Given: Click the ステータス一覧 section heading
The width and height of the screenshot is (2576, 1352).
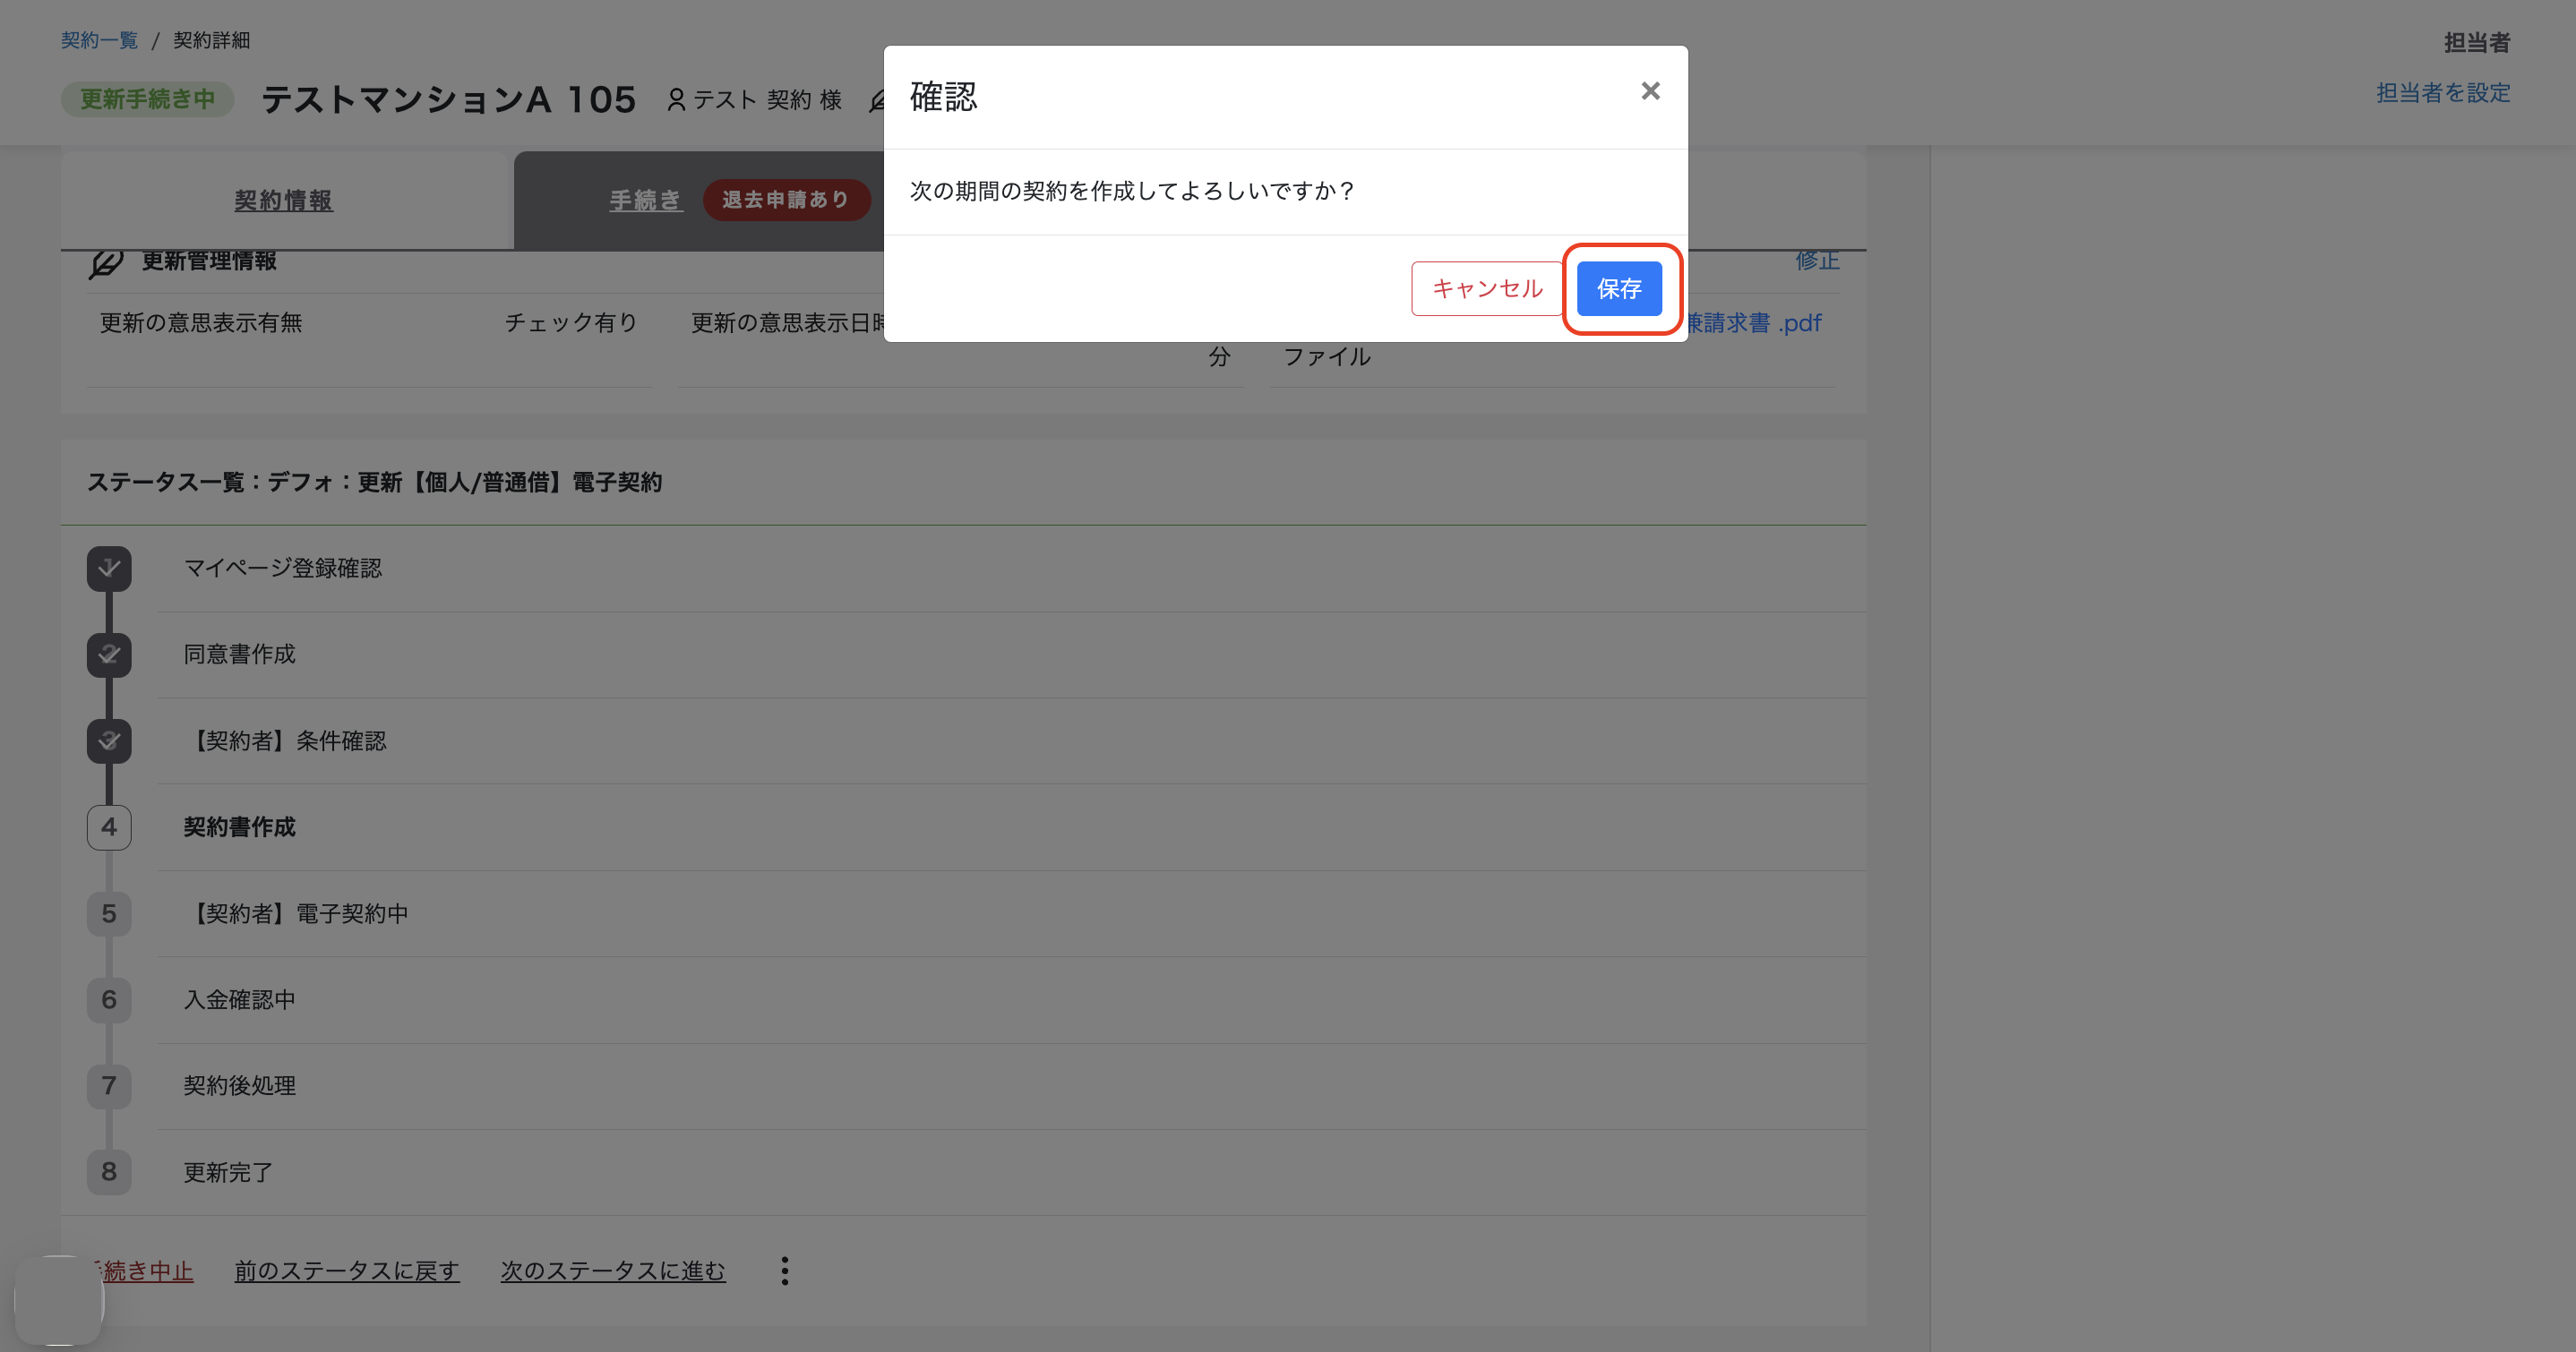Looking at the screenshot, I should pyautogui.click(x=375, y=482).
